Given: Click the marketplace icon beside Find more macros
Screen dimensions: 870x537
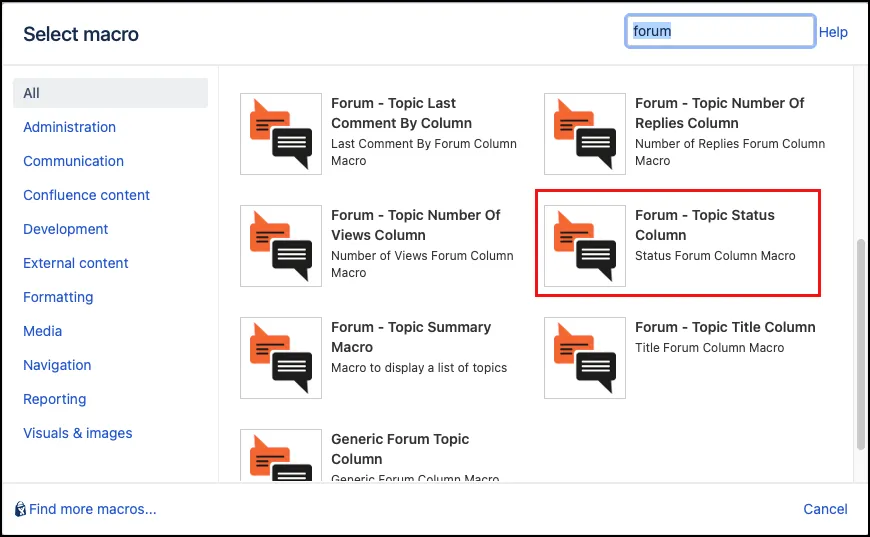Looking at the screenshot, I should click(x=20, y=509).
